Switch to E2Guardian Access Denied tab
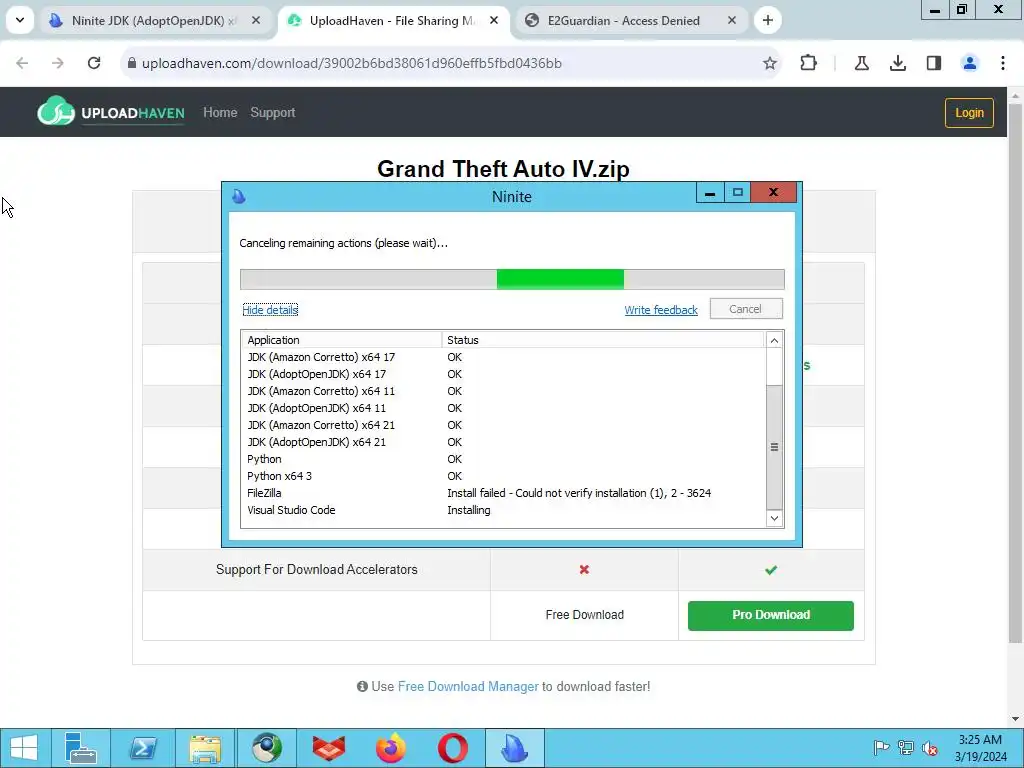This screenshot has height=768, width=1024. coord(622,20)
